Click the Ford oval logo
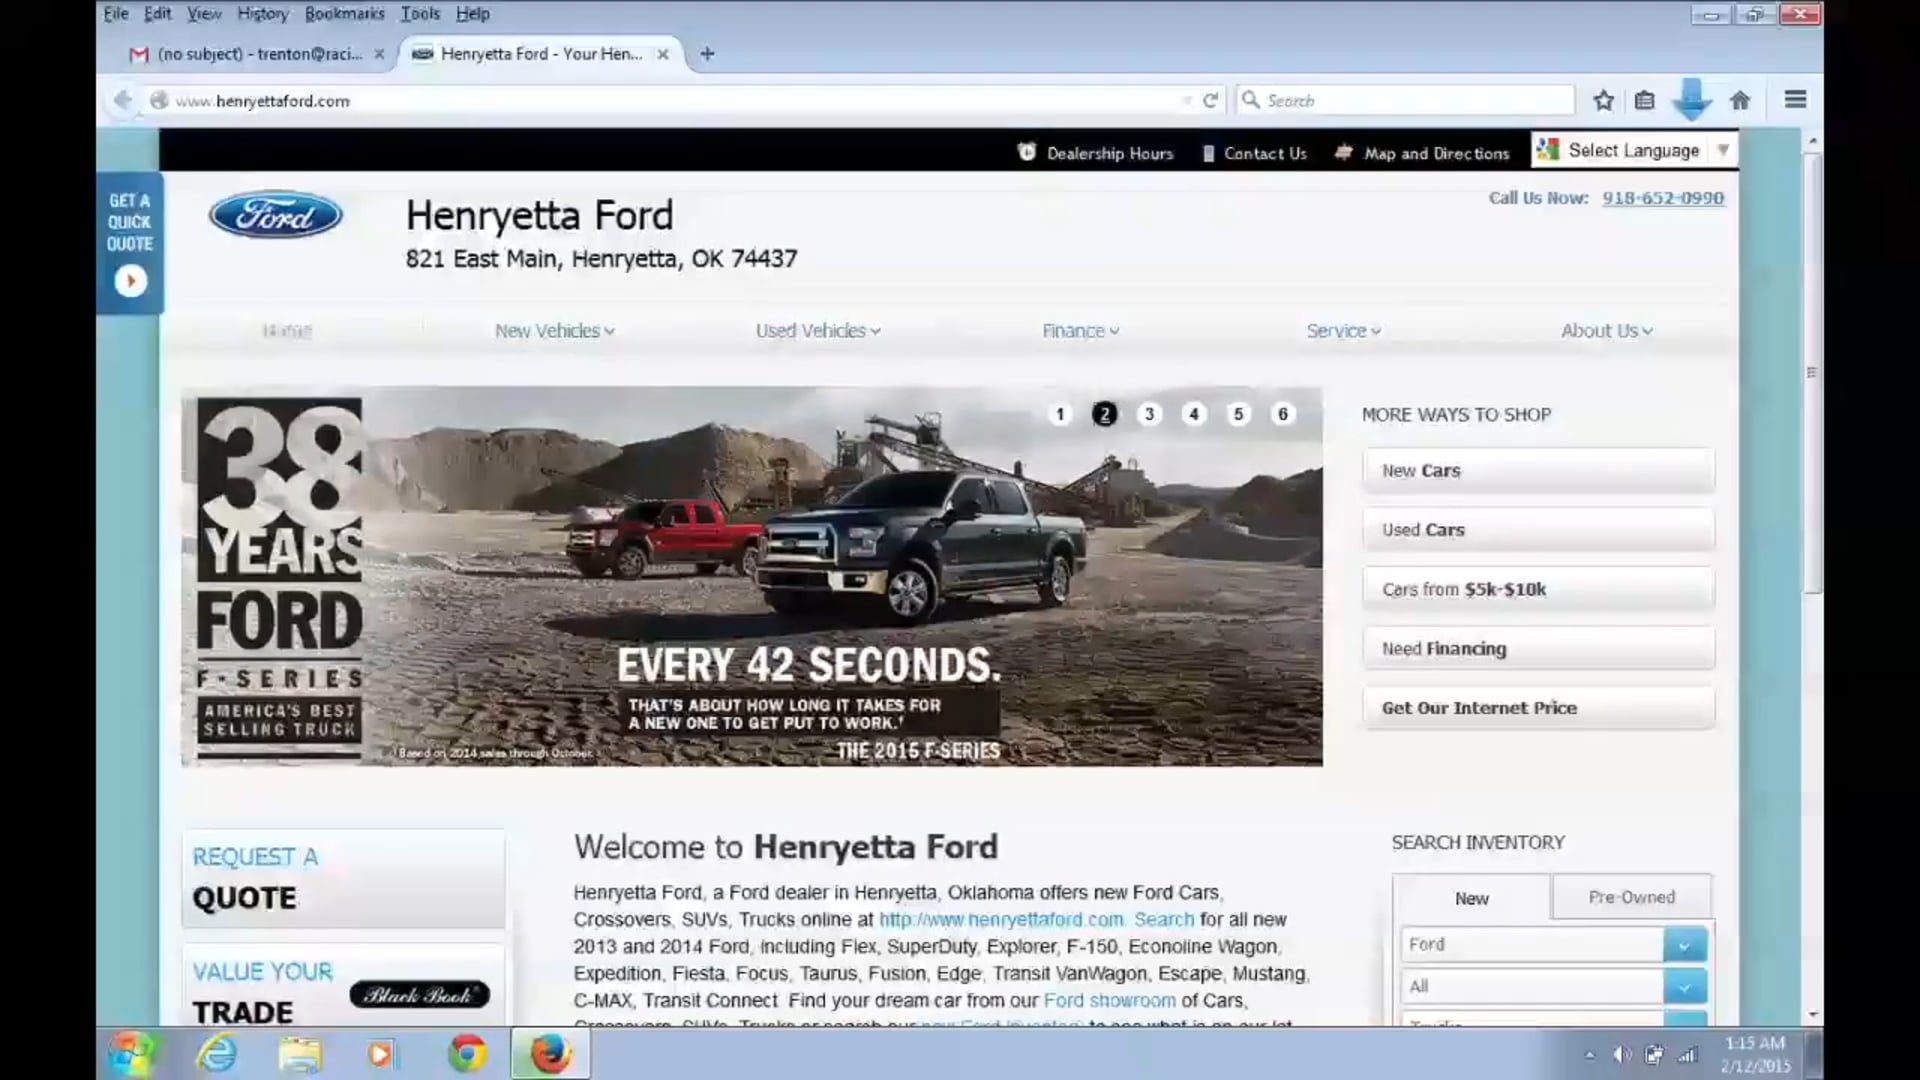Viewport: 1920px width, 1080px height. pyautogui.click(x=275, y=215)
